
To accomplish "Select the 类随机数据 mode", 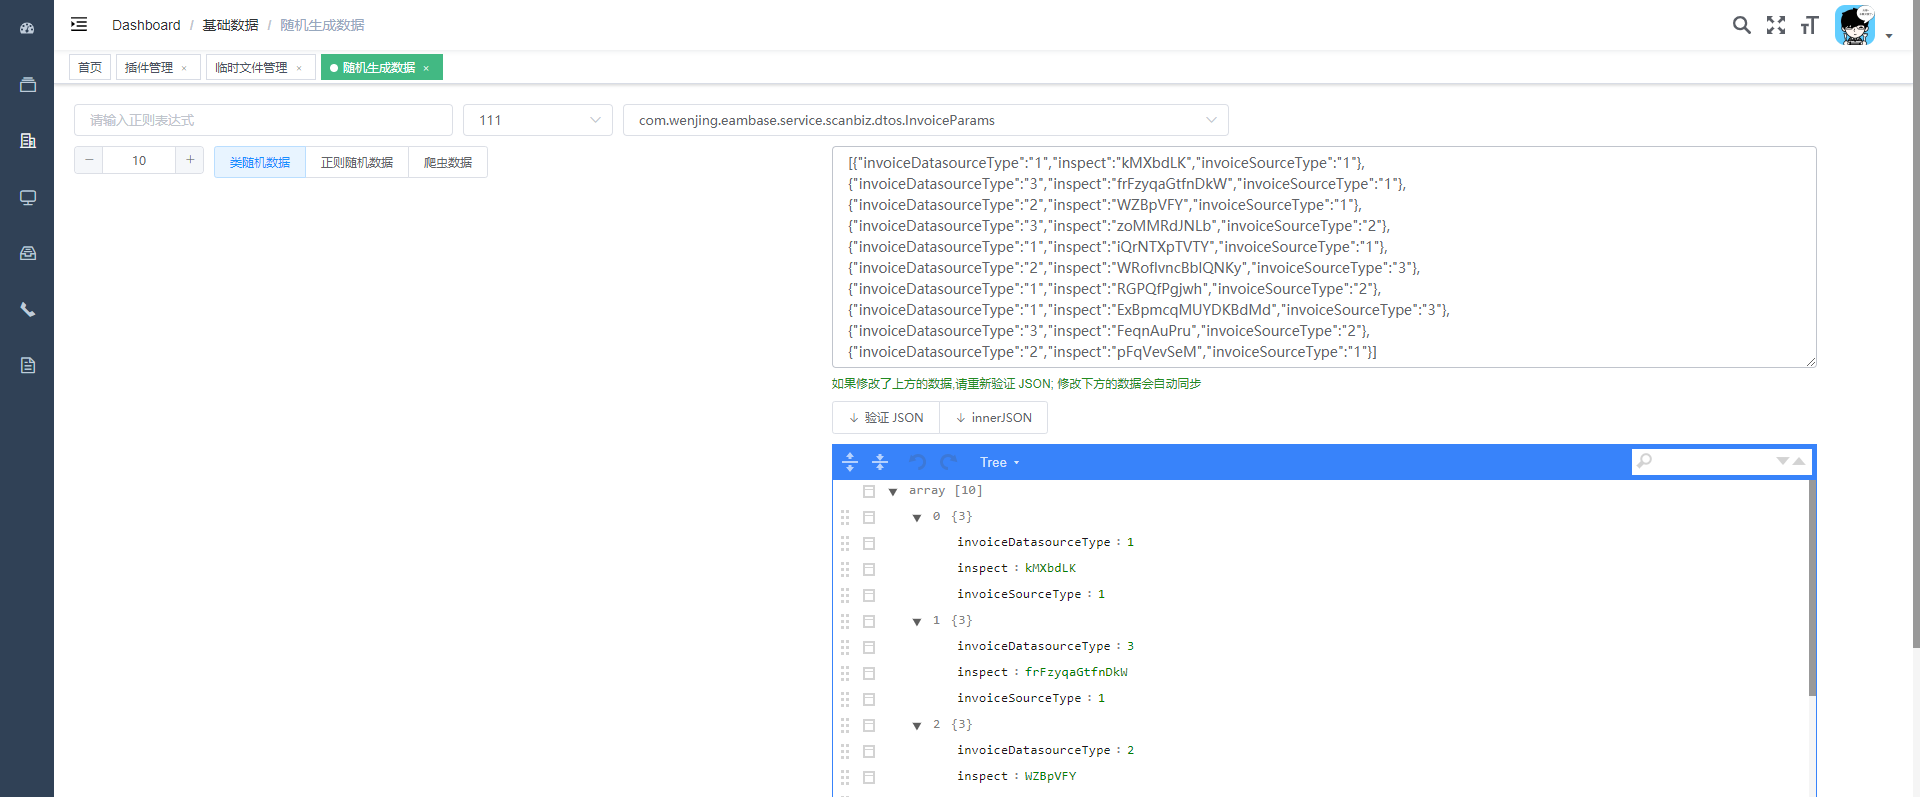I will point(260,162).
